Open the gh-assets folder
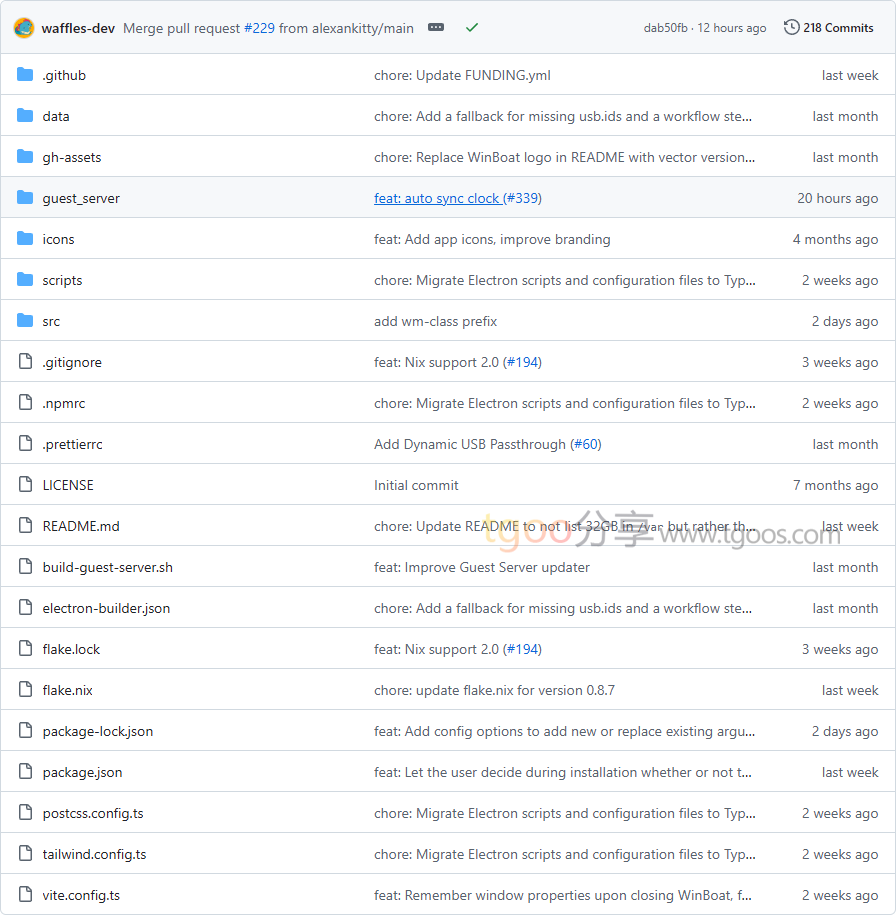 tap(71, 157)
